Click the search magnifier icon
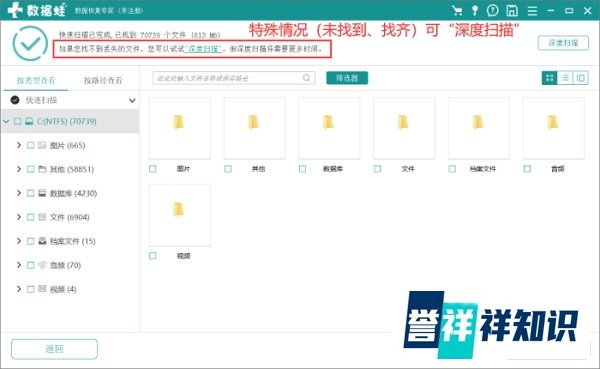The image size is (600, 369). pyautogui.click(x=307, y=78)
